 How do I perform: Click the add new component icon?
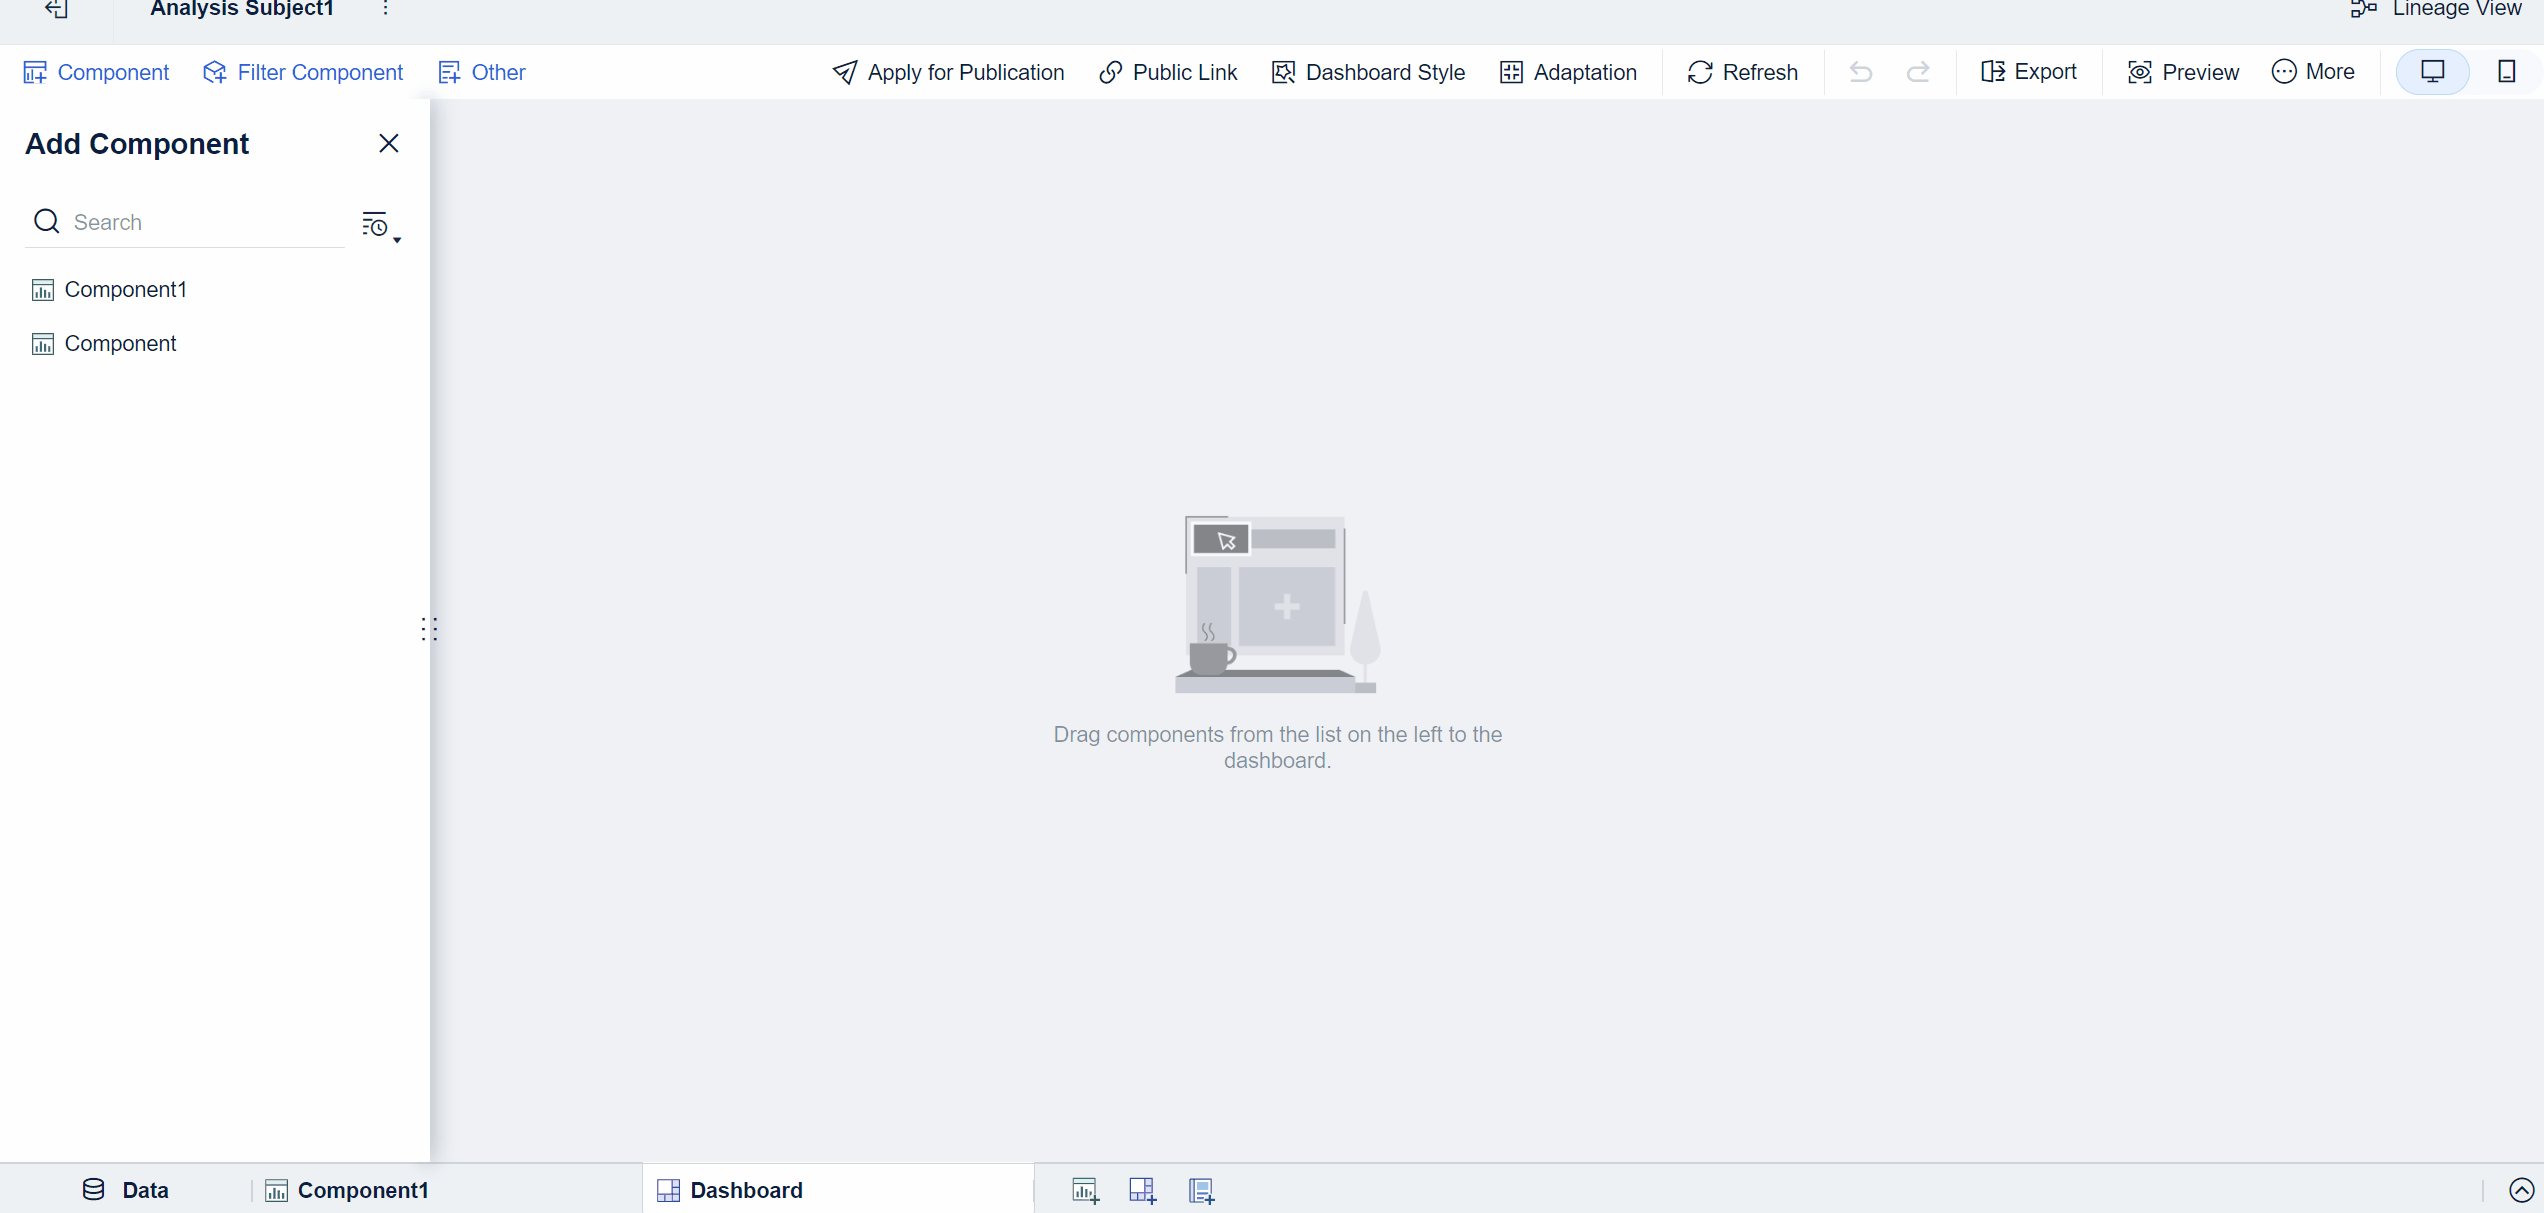pos(1085,1190)
